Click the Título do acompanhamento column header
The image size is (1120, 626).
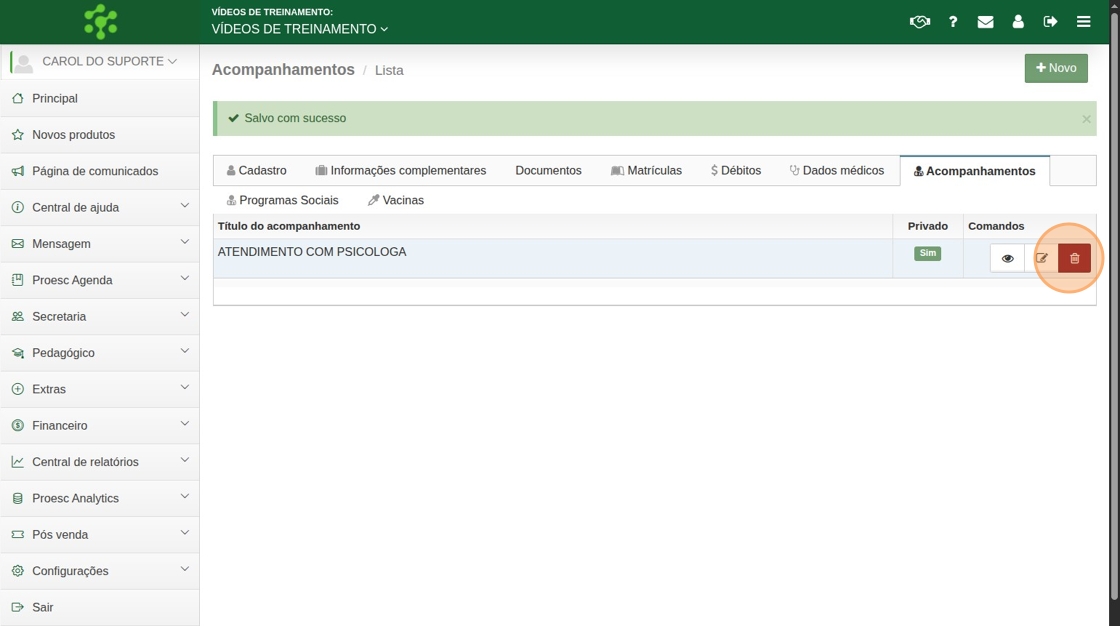(289, 226)
